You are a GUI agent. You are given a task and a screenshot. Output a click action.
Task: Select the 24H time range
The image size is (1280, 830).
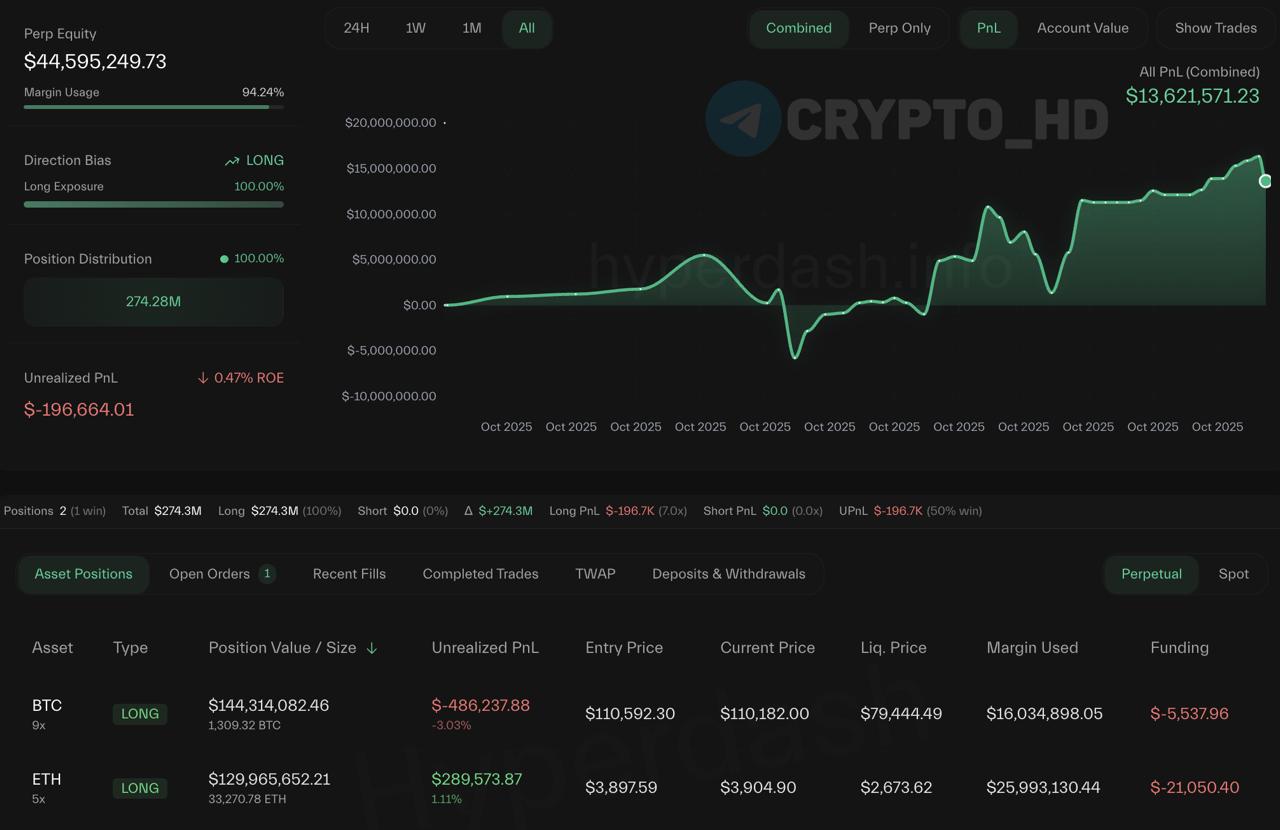click(x=356, y=28)
